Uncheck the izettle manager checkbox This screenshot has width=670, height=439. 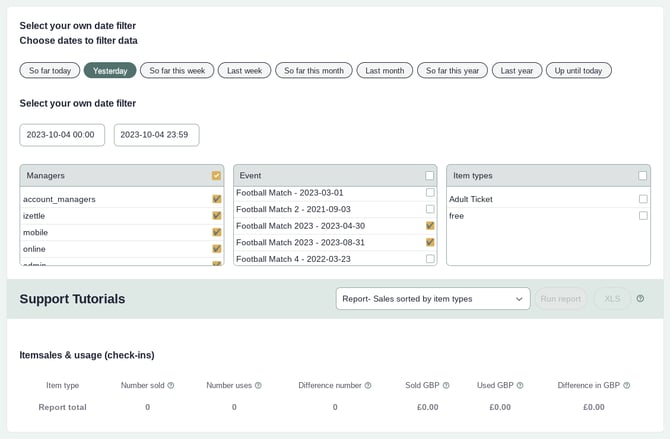[216, 215]
